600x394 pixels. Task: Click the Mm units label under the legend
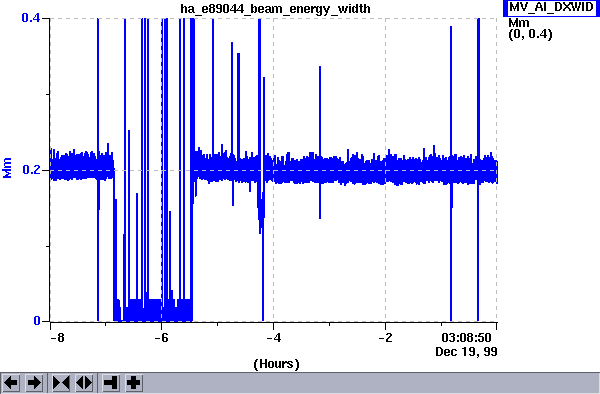pos(518,23)
